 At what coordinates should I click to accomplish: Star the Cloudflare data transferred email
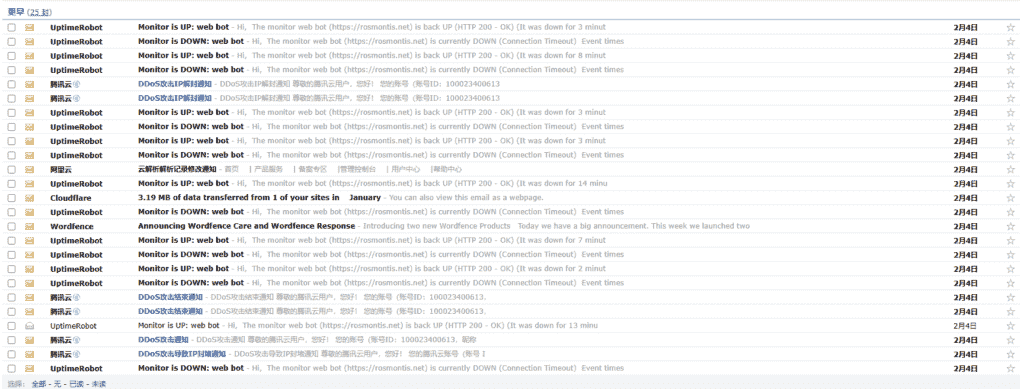pyautogui.click(x=1011, y=198)
